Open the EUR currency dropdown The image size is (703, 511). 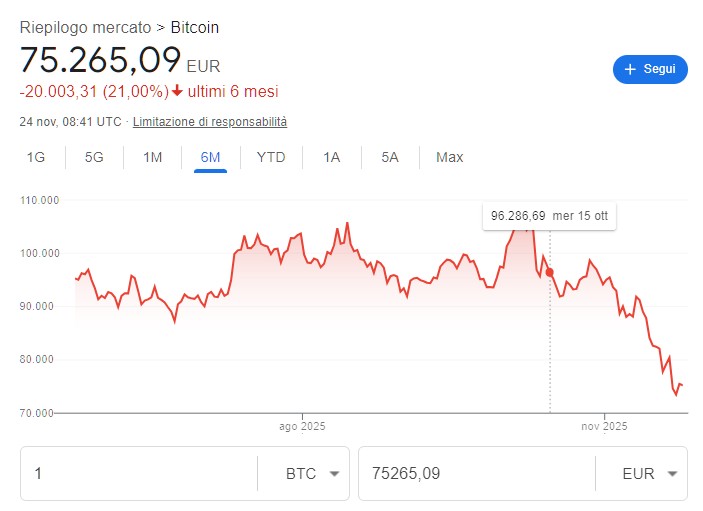pyautogui.click(x=649, y=473)
